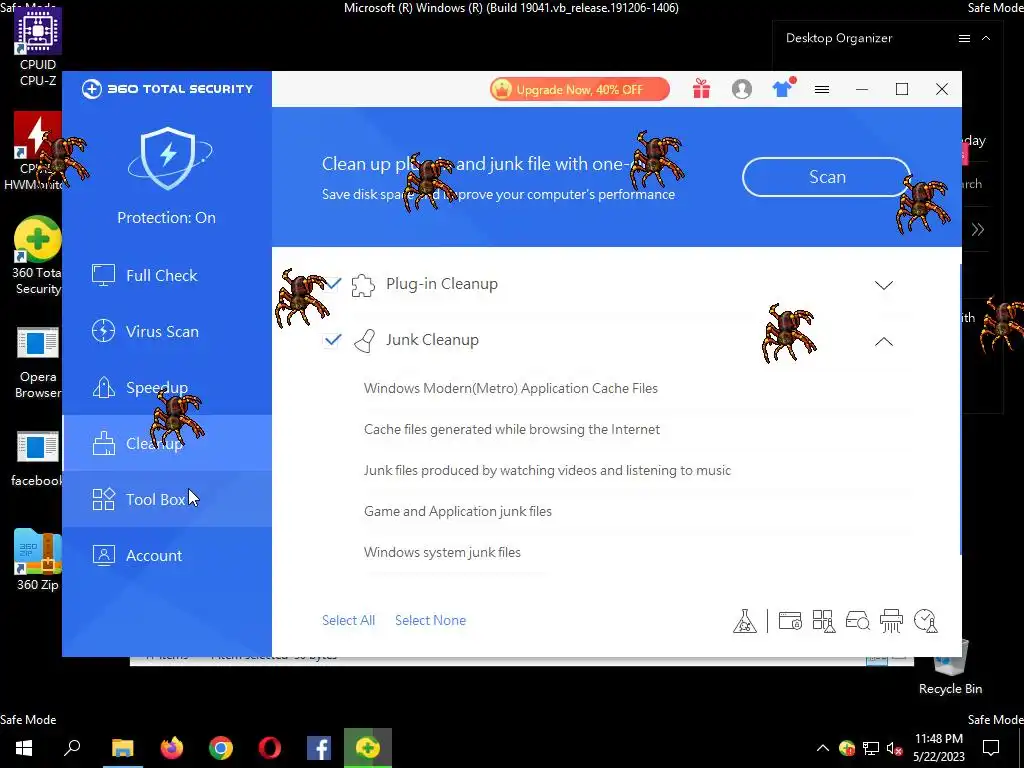Click the 360 Total Security tray icon
This screenshot has height=768, width=1024.
point(847,748)
